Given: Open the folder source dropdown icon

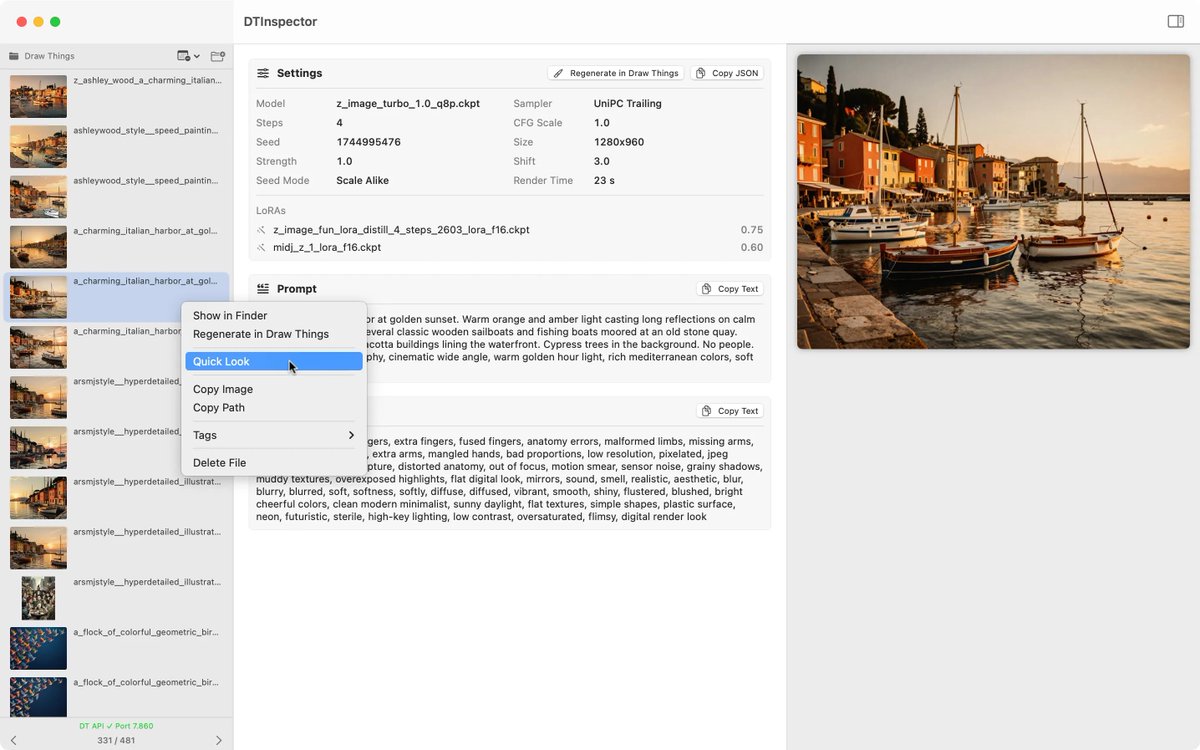Looking at the screenshot, I should tap(188, 56).
